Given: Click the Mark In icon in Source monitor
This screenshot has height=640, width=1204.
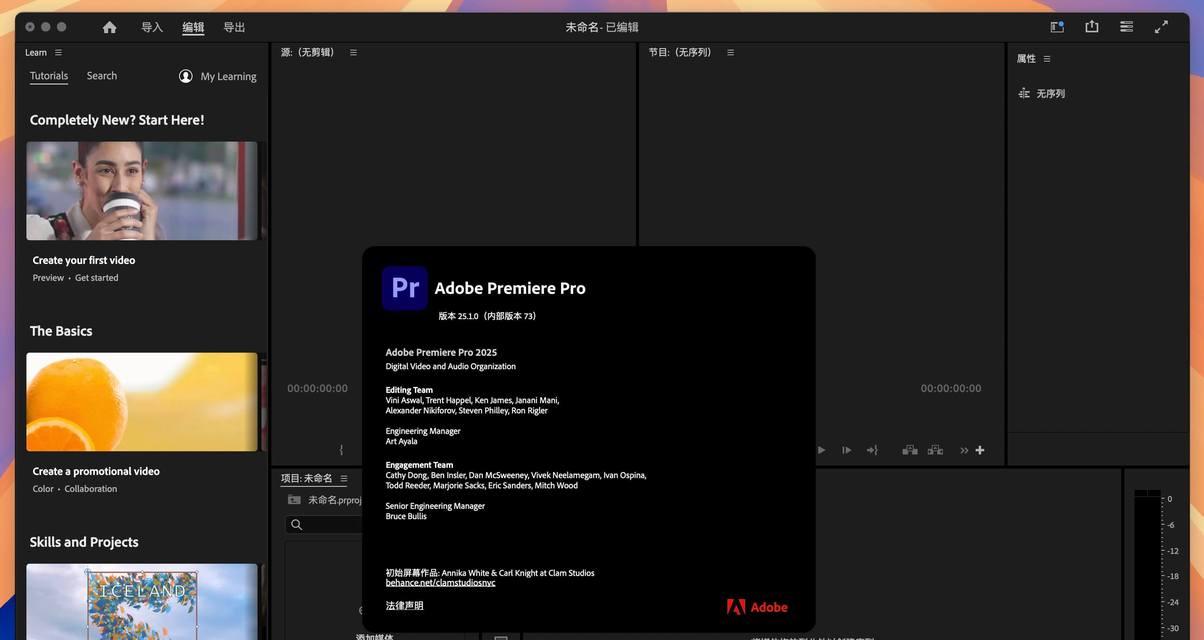Looking at the screenshot, I should click(341, 450).
